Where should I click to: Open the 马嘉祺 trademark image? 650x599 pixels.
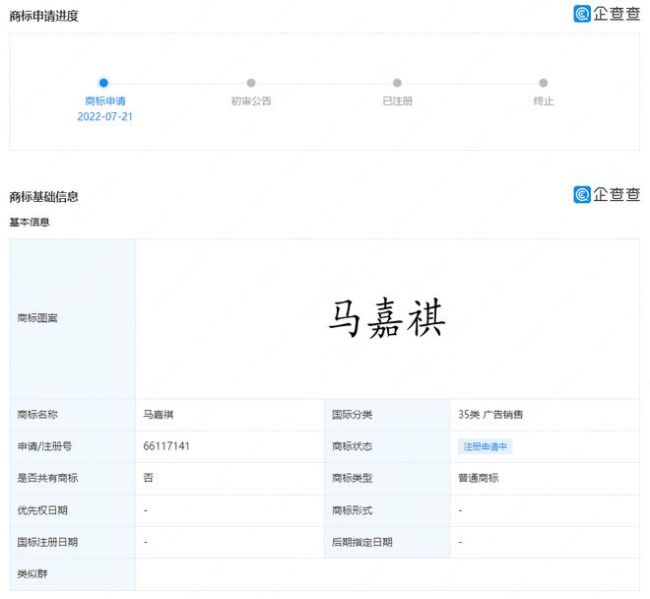click(387, 319)
